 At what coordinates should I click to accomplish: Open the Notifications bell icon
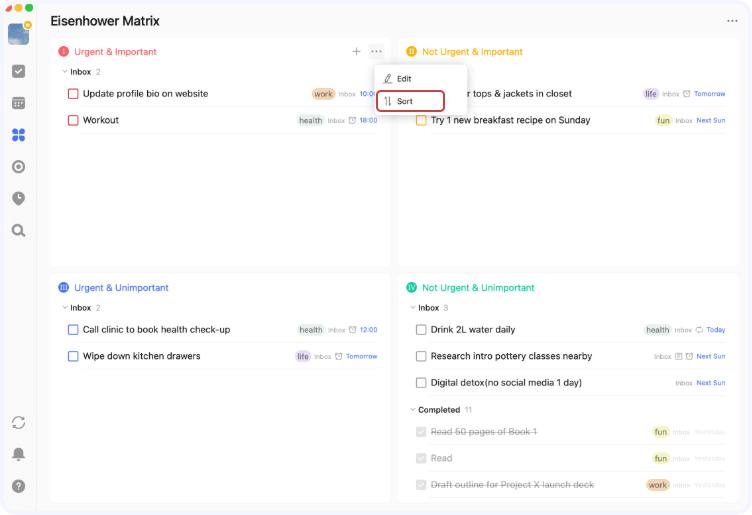coord(18,454)
